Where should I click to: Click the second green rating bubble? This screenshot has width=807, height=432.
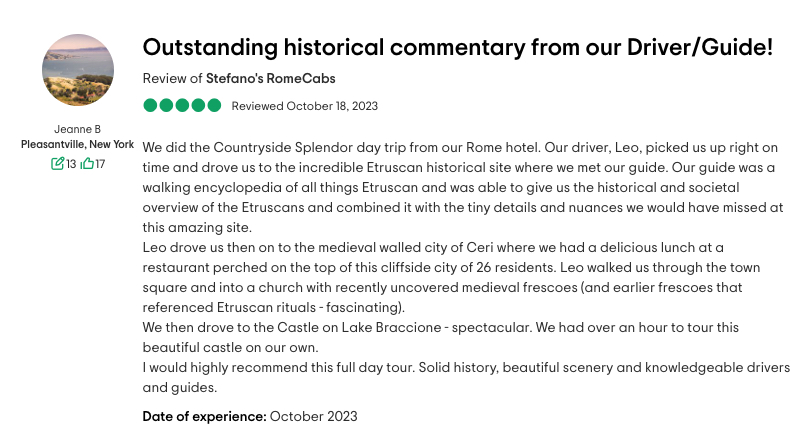point(166,105)
